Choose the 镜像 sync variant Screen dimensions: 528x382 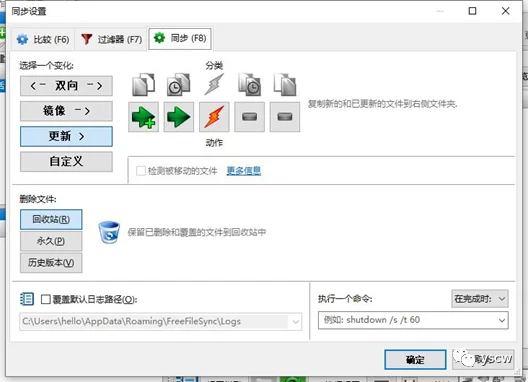click(66, 111)
